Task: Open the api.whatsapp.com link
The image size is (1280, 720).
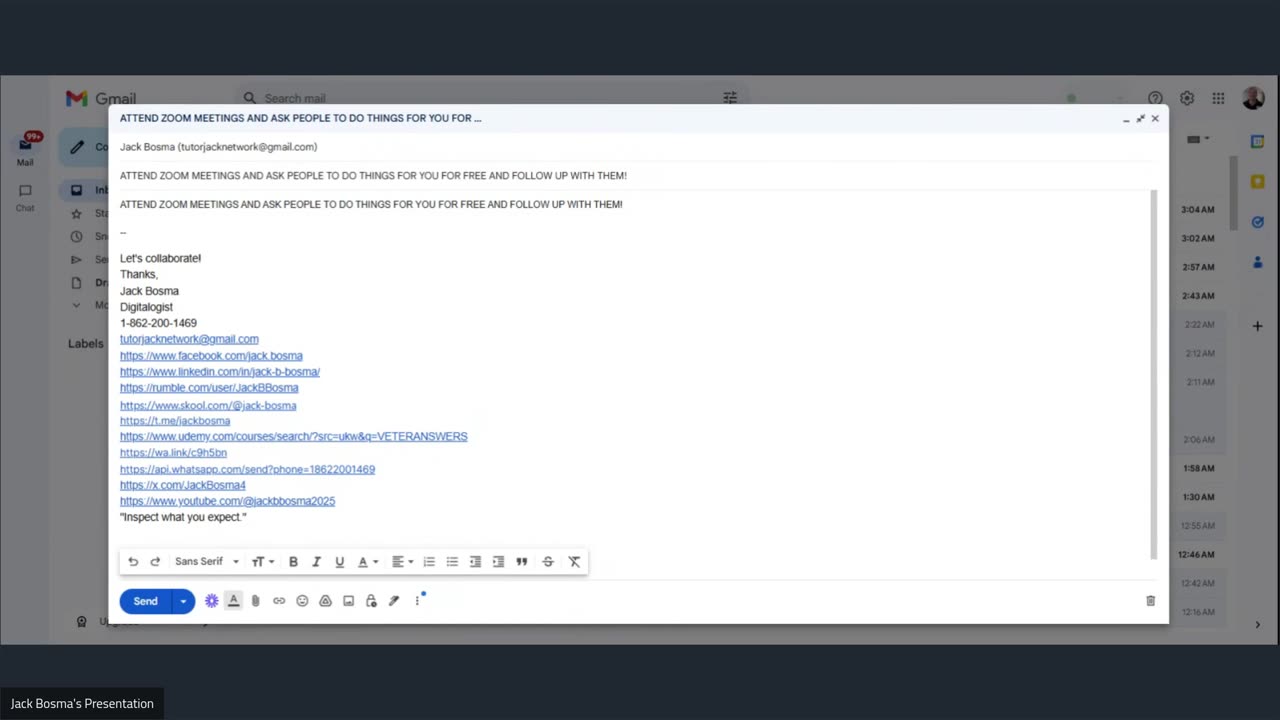Action: [247, 469]
